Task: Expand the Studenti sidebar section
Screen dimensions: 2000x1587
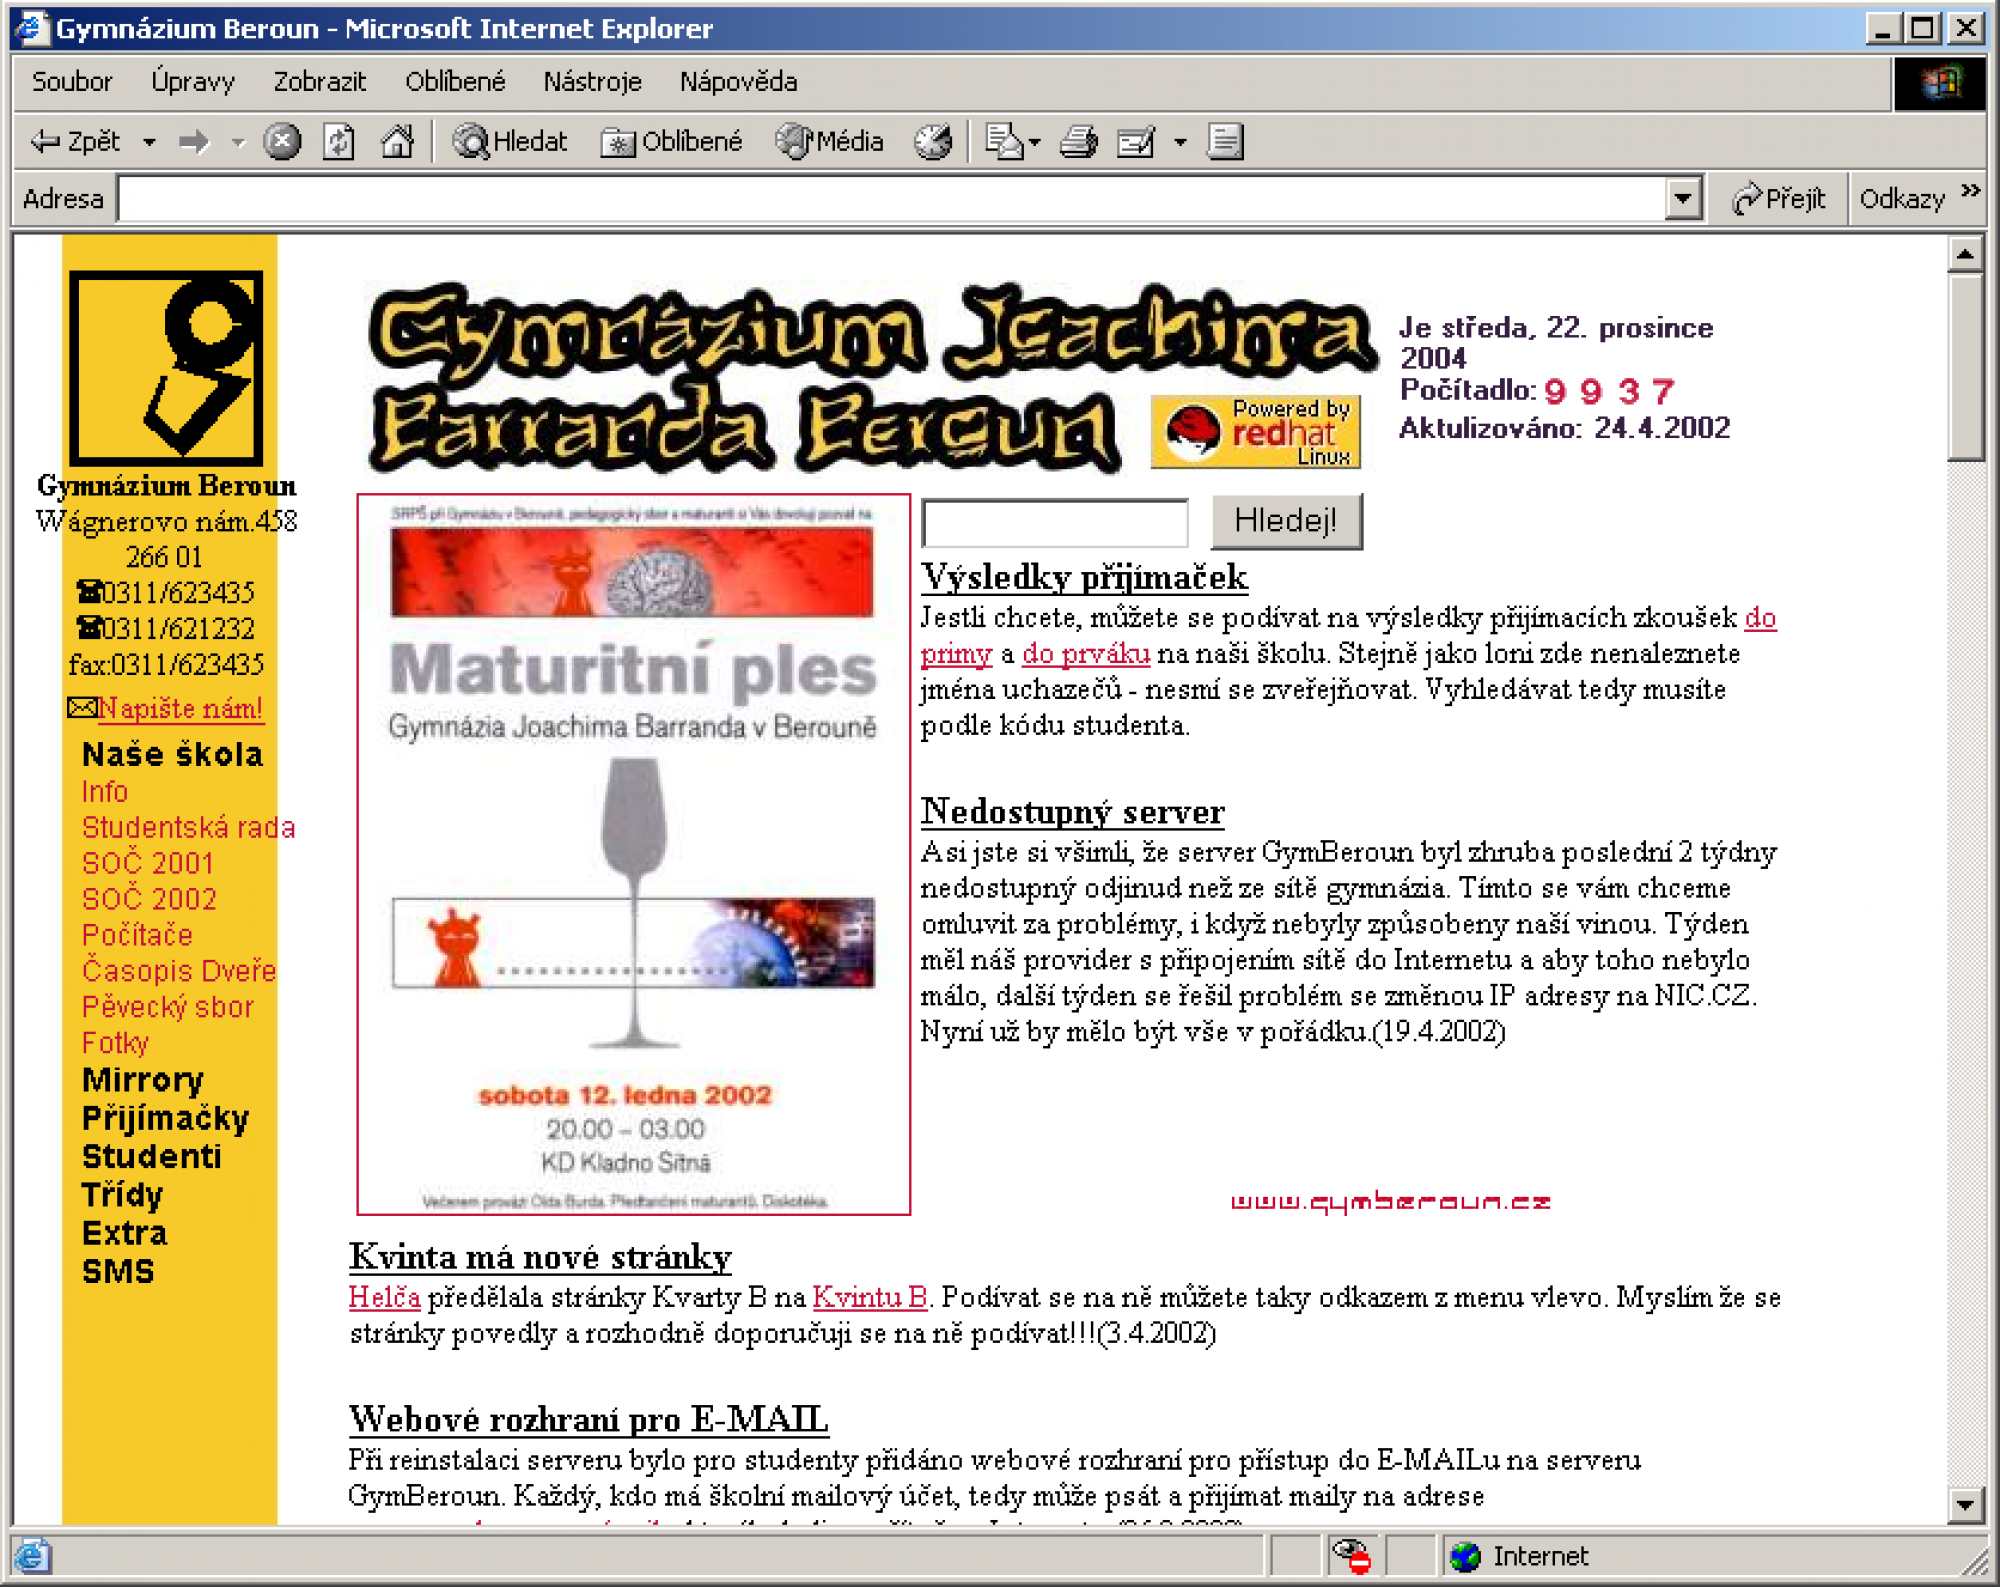Action: (x=152, y=1156)
